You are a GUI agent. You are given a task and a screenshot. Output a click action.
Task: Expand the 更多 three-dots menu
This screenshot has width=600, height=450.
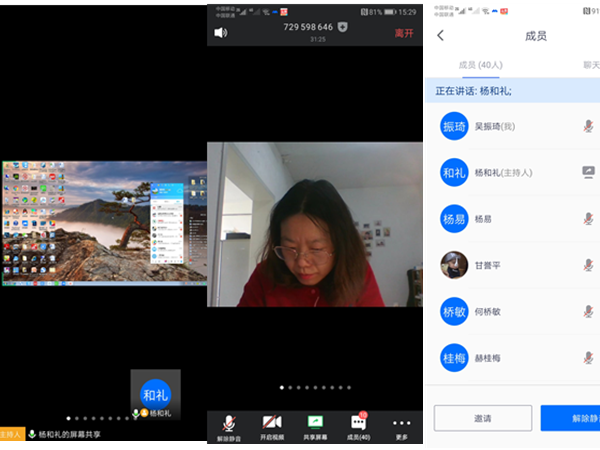click(x=401, y=427)
